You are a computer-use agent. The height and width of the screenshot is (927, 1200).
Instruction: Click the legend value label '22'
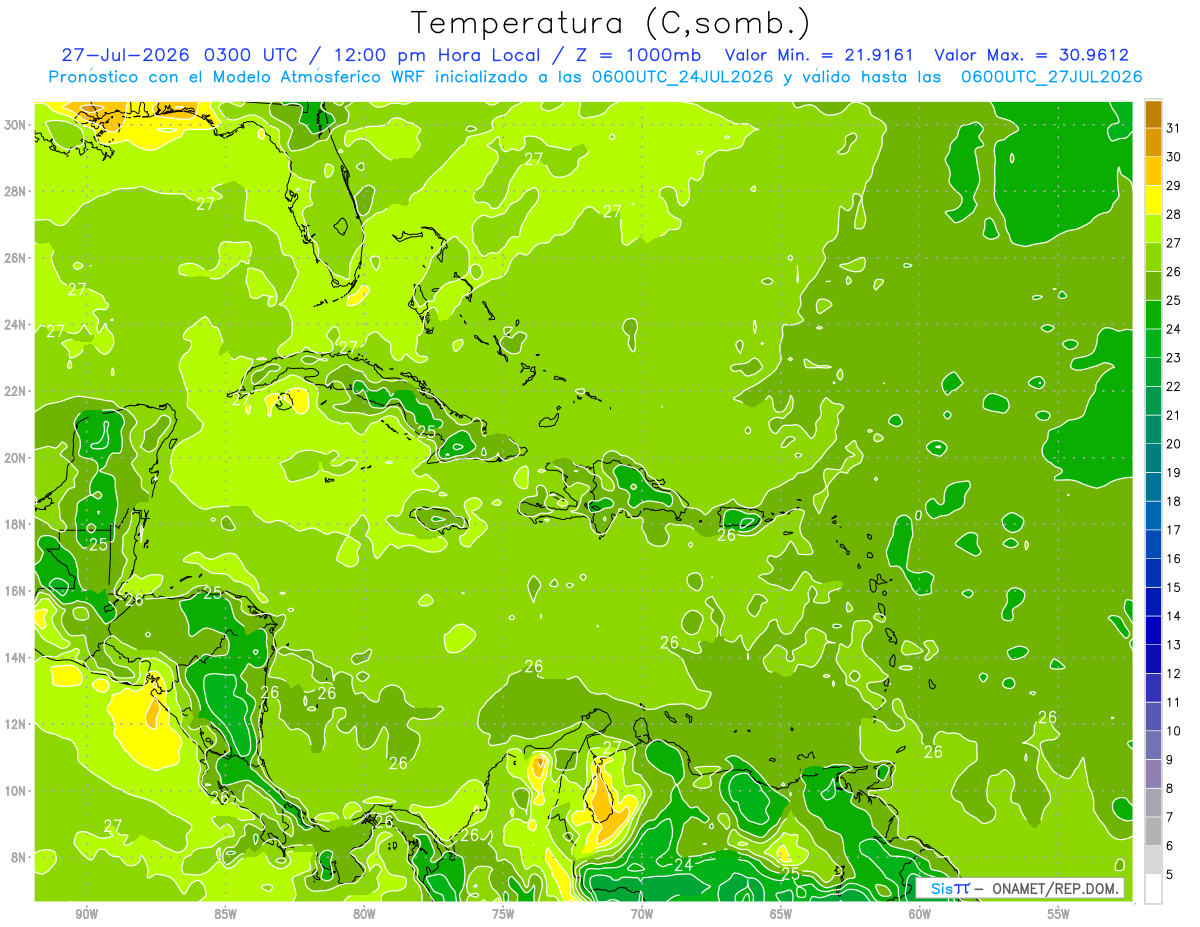(1174, 386)
